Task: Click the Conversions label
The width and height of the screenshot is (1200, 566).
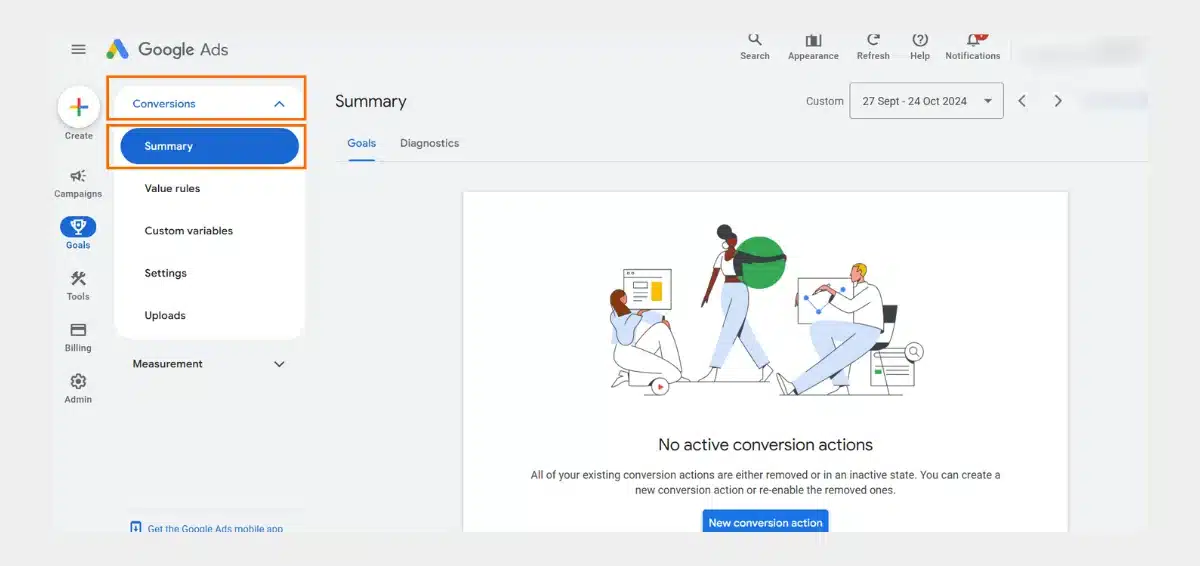Action: (x=164, y=104)
